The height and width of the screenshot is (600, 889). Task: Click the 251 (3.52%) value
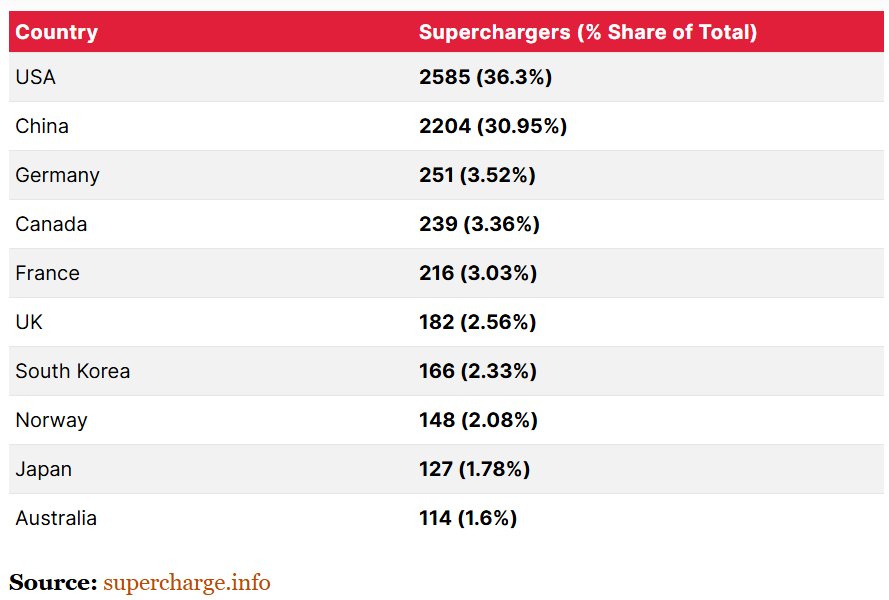[477, 175]
